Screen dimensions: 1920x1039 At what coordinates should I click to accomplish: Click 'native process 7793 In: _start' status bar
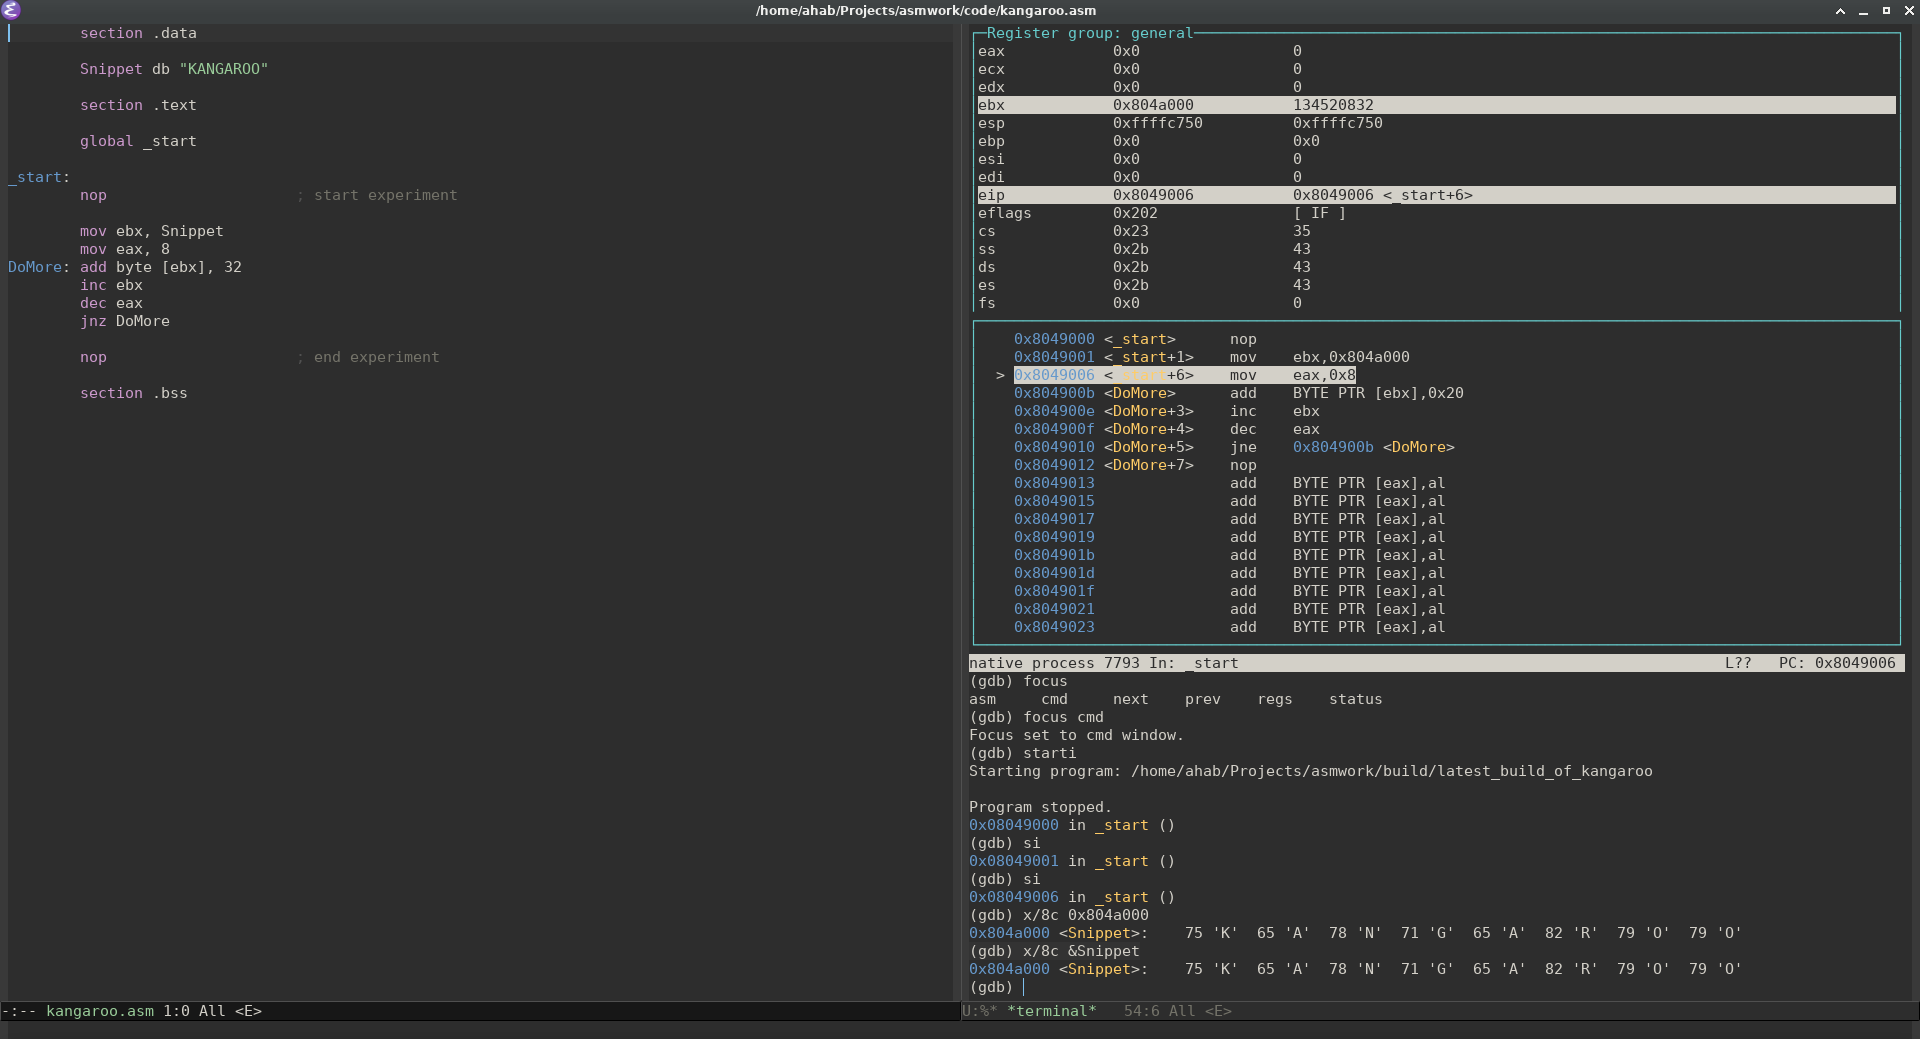tap(1104, 663)
